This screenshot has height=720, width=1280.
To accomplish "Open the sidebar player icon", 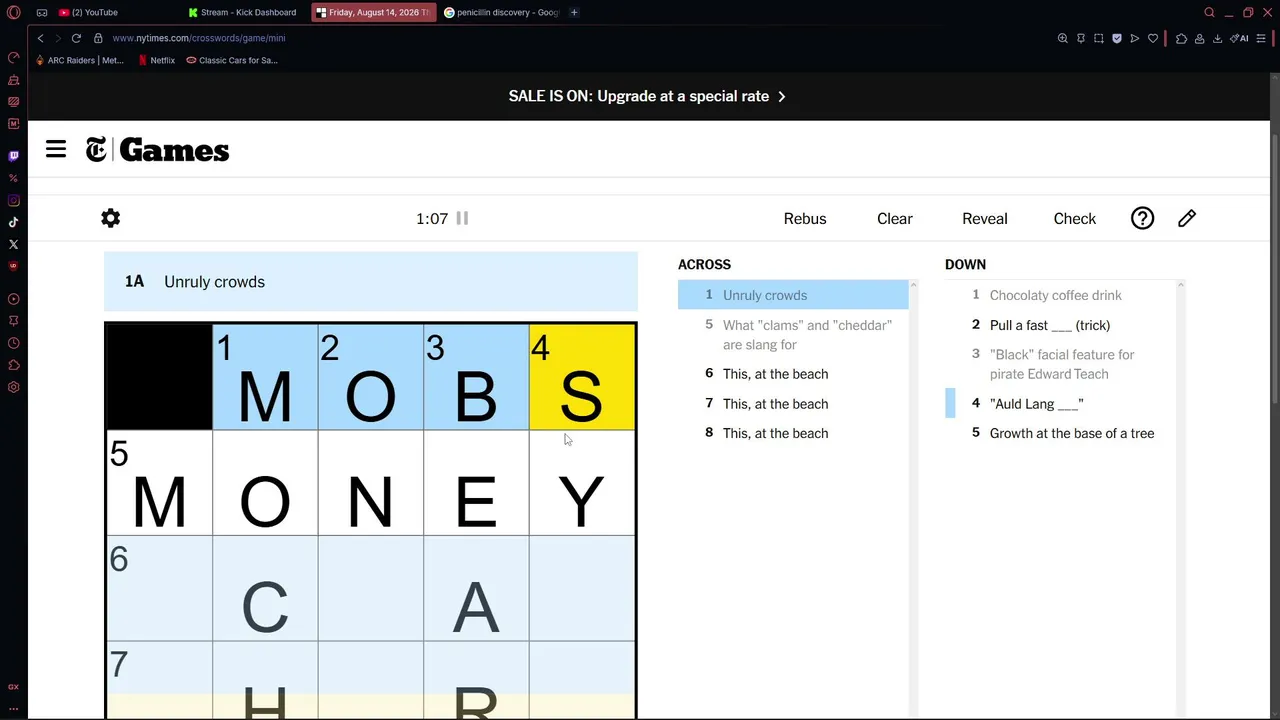I will (13, 299).
